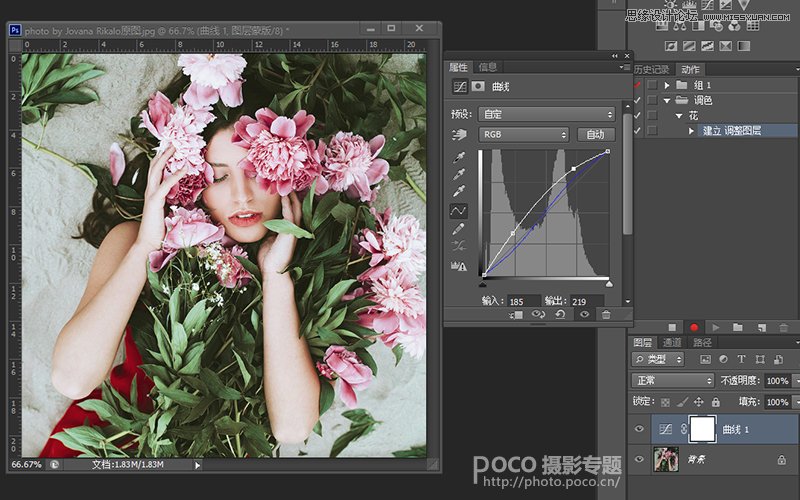Viewport: 800px width, 500px height.
Task: Collapse the 调色 action set
Action: (x=667, y=101)
